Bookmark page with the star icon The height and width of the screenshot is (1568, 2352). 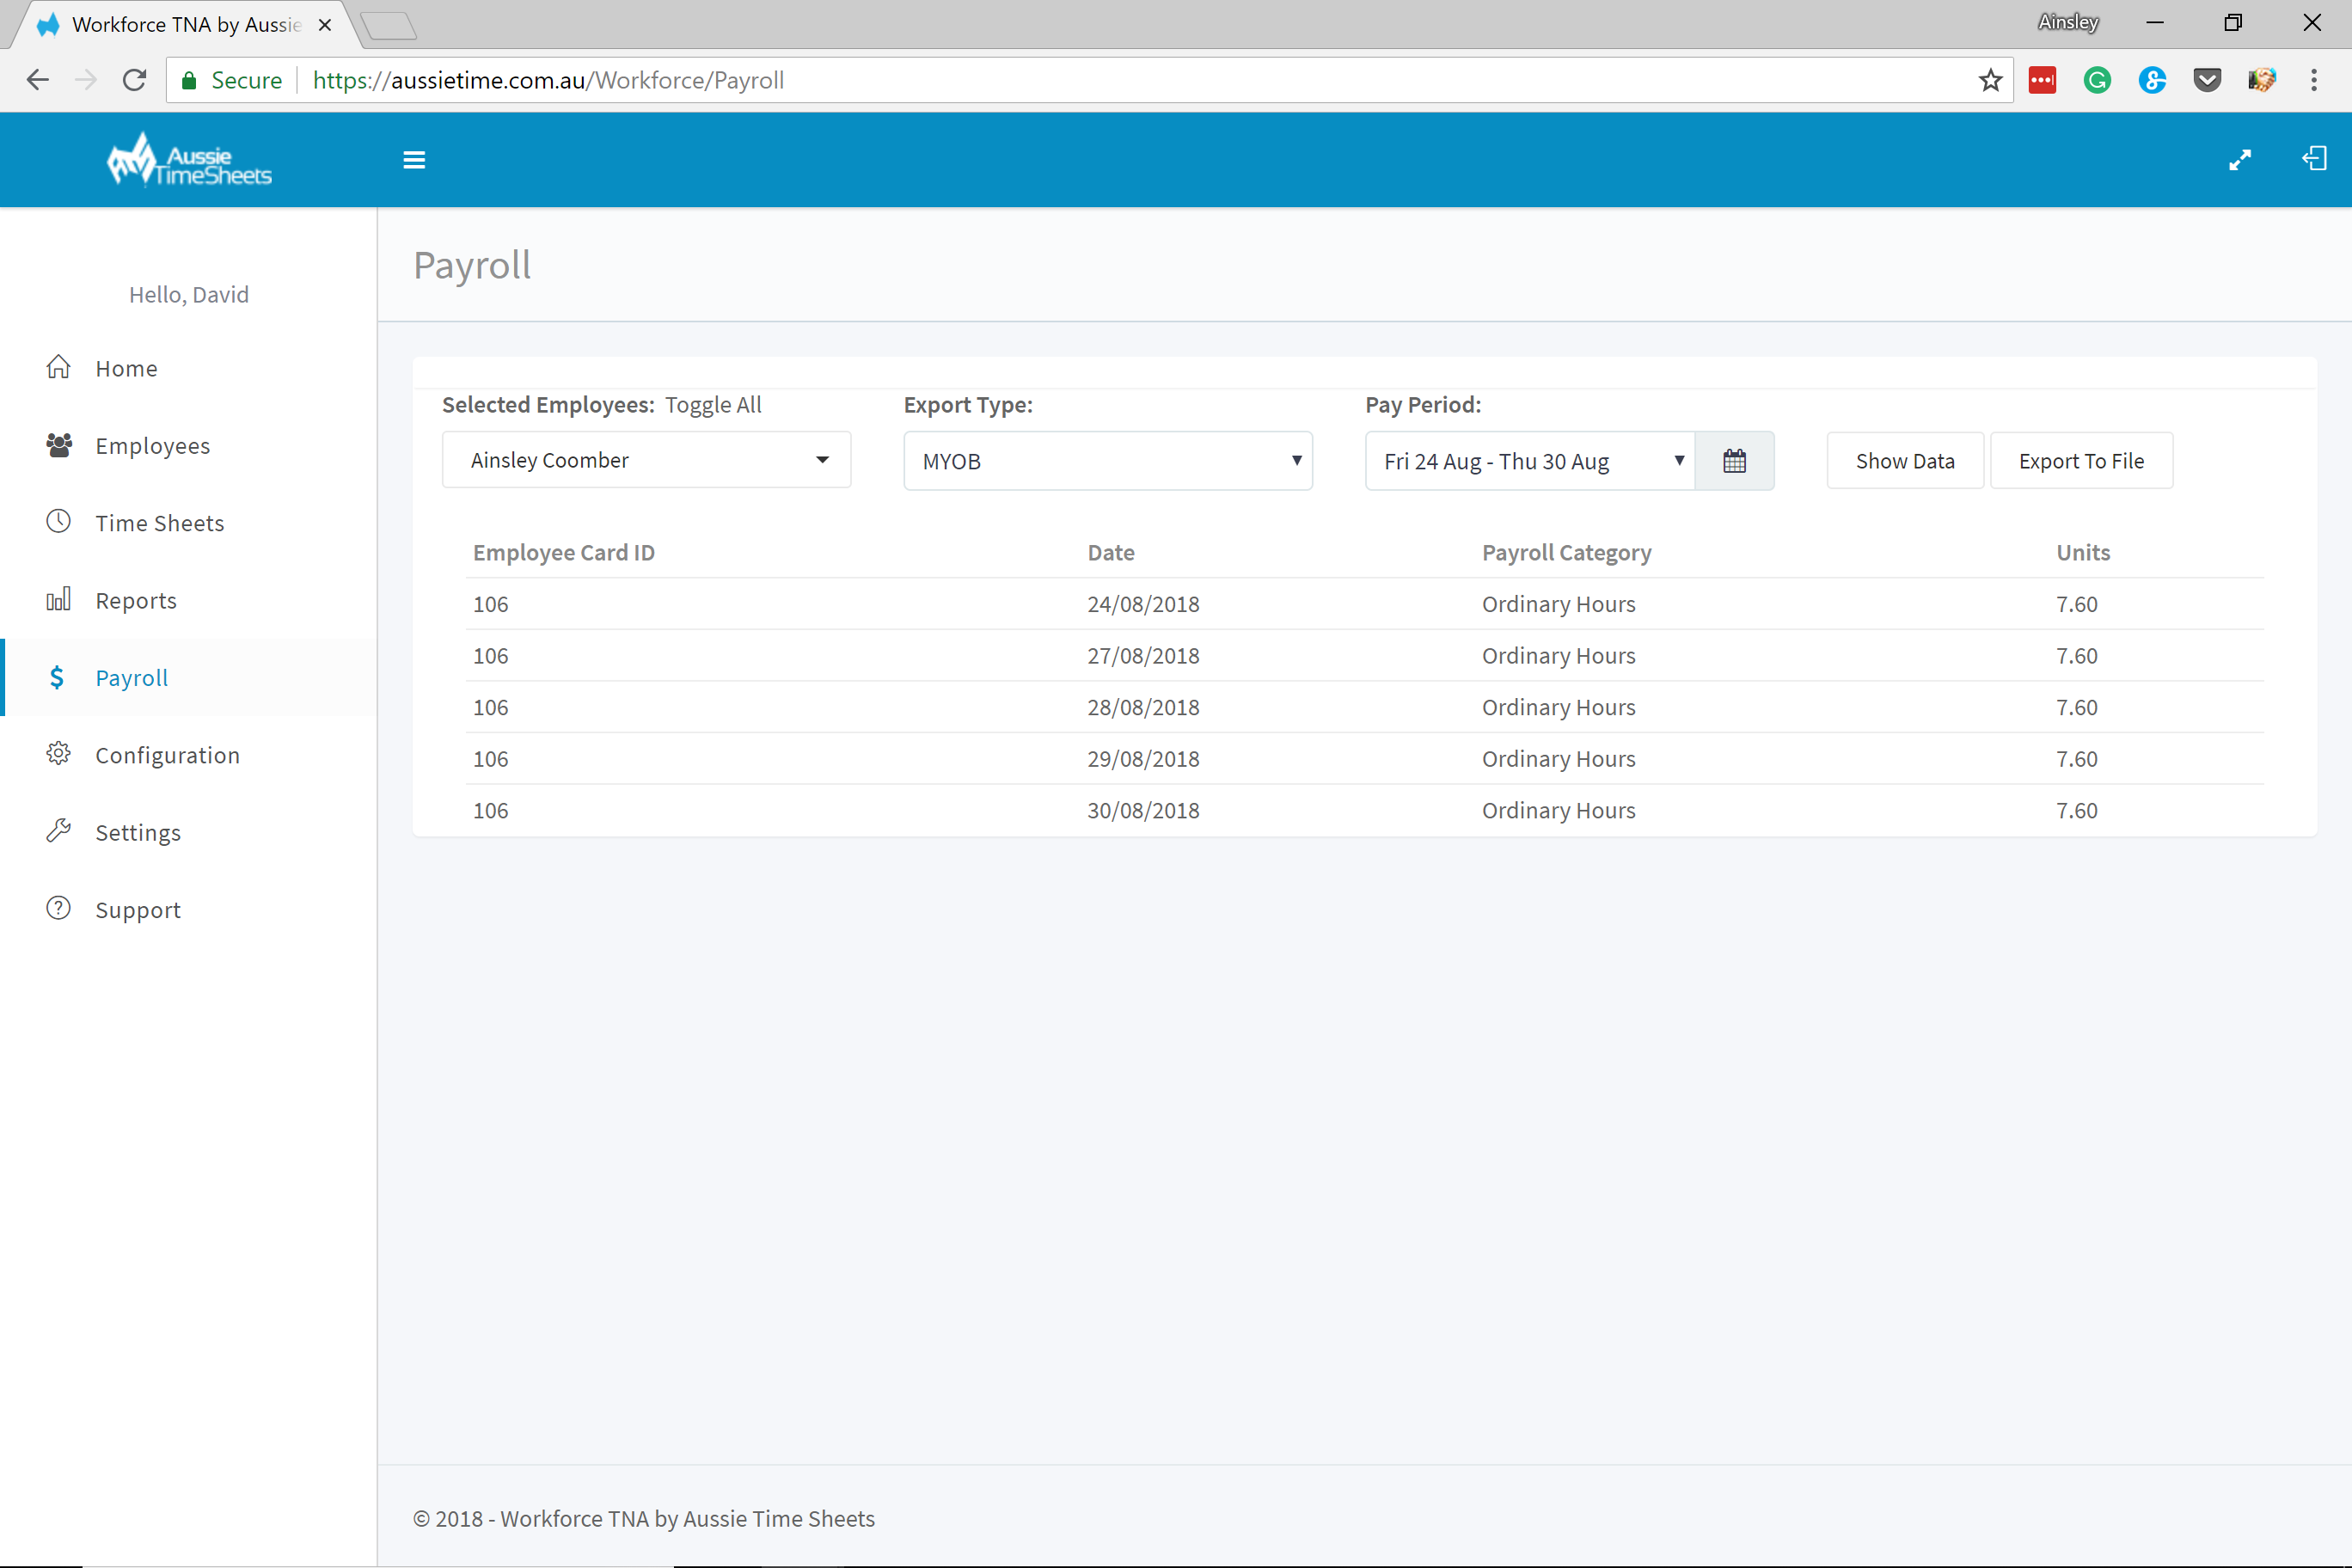pyautogui.click(x=1990, y=80)
